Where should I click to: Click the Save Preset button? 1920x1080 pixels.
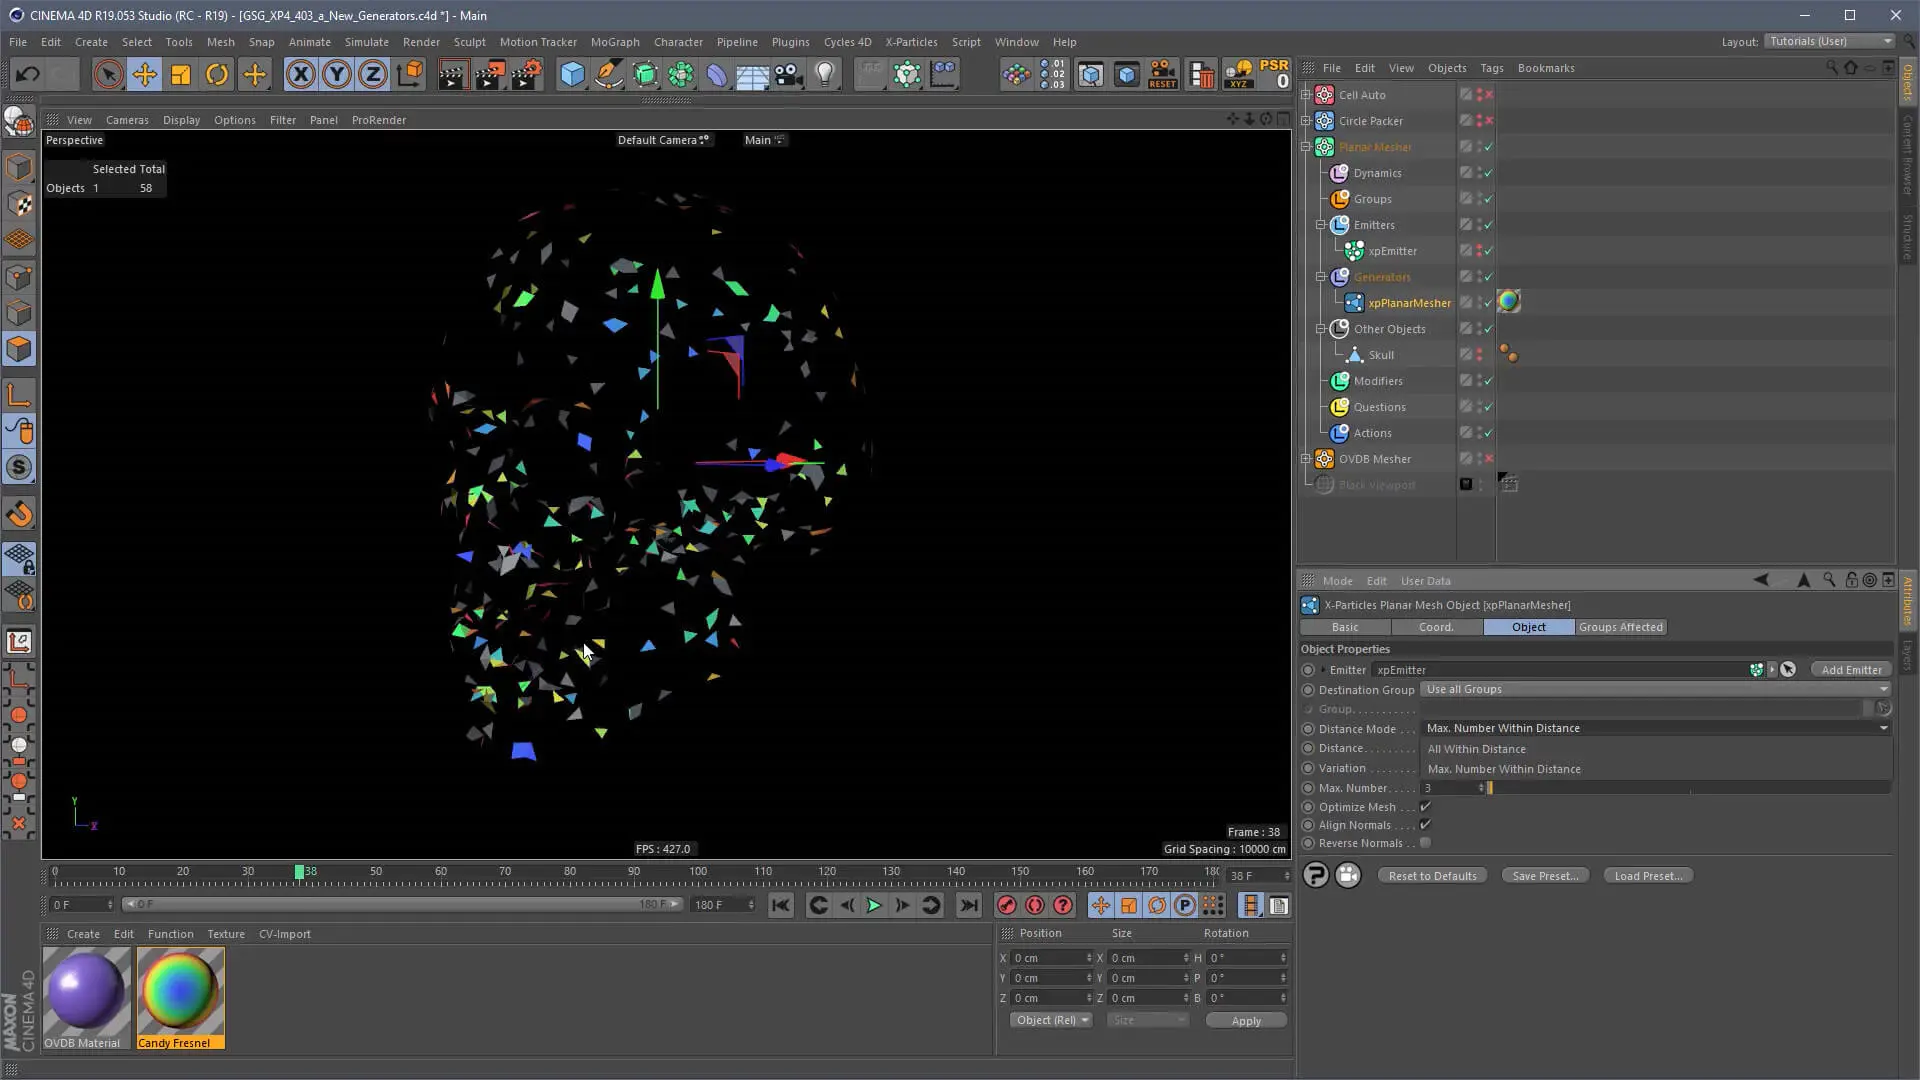pyautogui.click(x=1545, y=876)
